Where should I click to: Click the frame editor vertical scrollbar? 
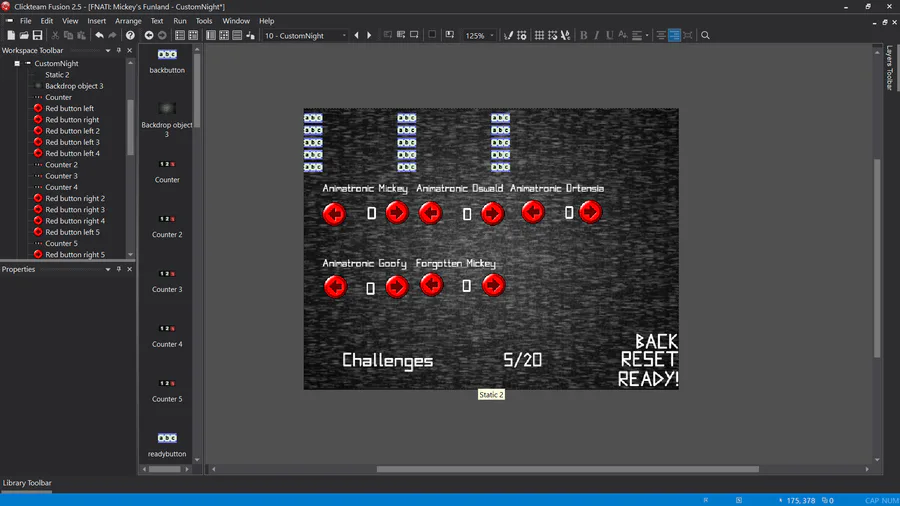(x=877, y=258)
